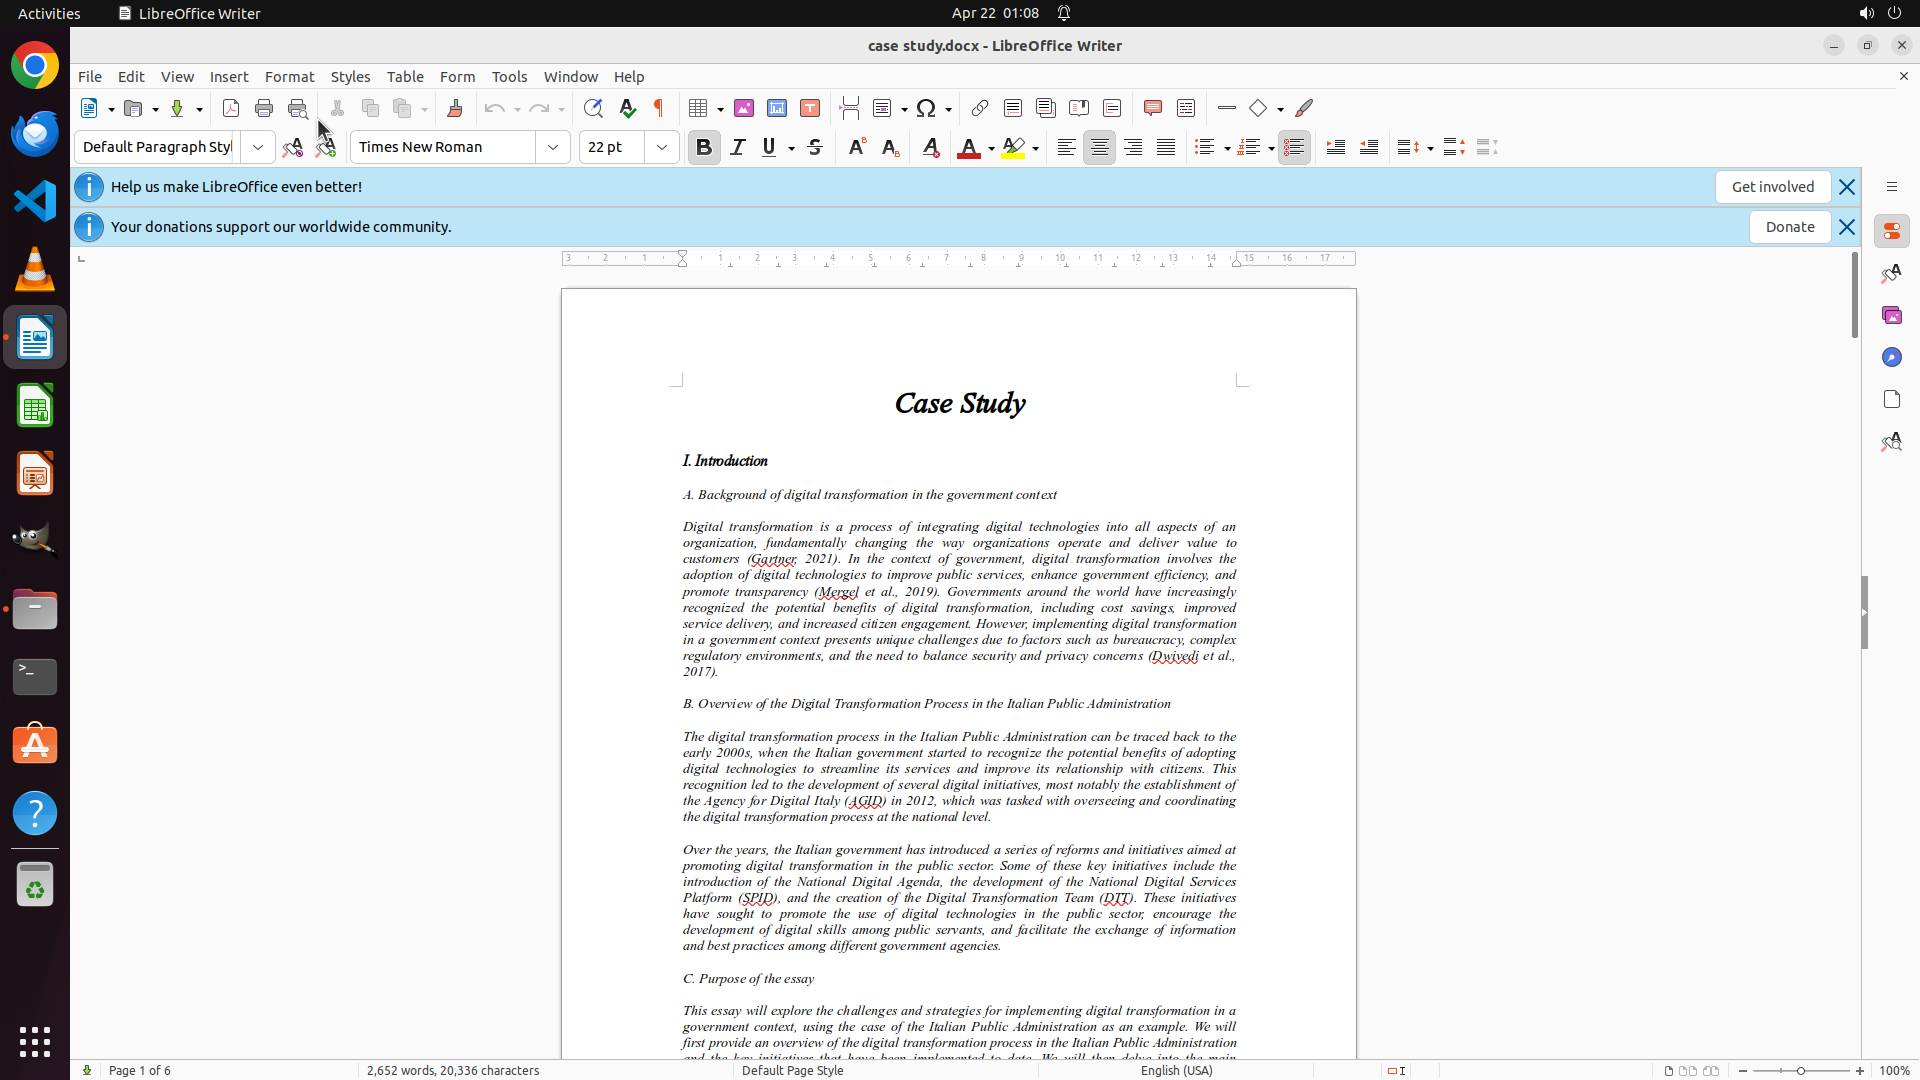Open the Format menu

pos(289,77)
